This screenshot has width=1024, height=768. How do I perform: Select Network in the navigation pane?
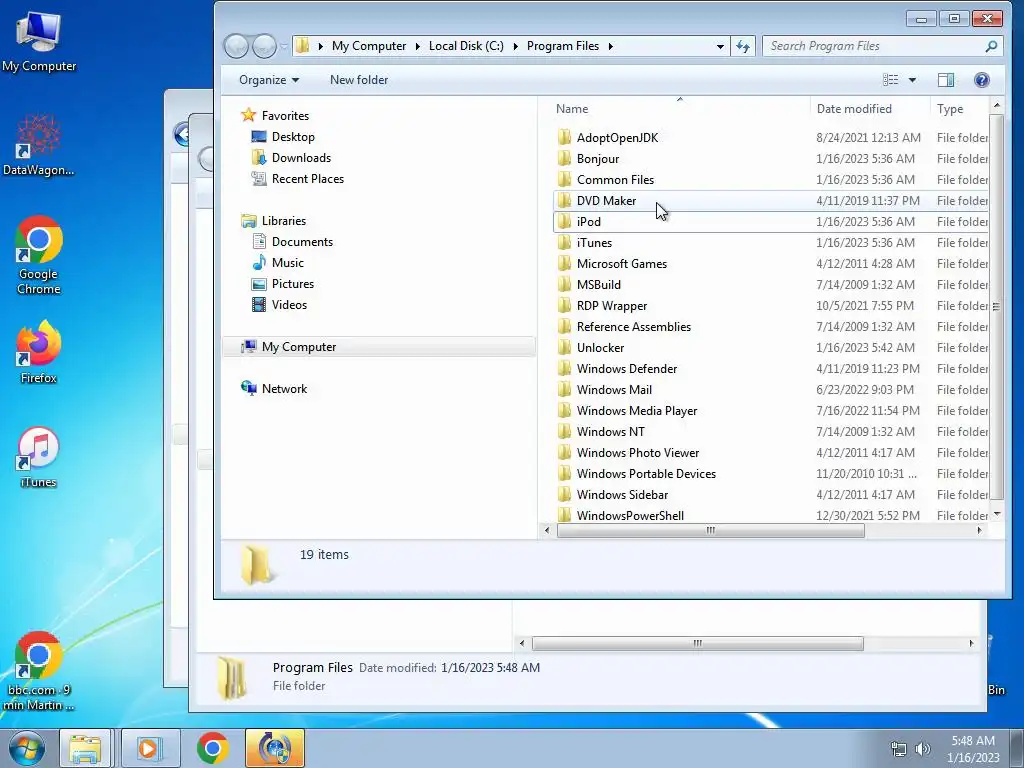pos(284,389)
